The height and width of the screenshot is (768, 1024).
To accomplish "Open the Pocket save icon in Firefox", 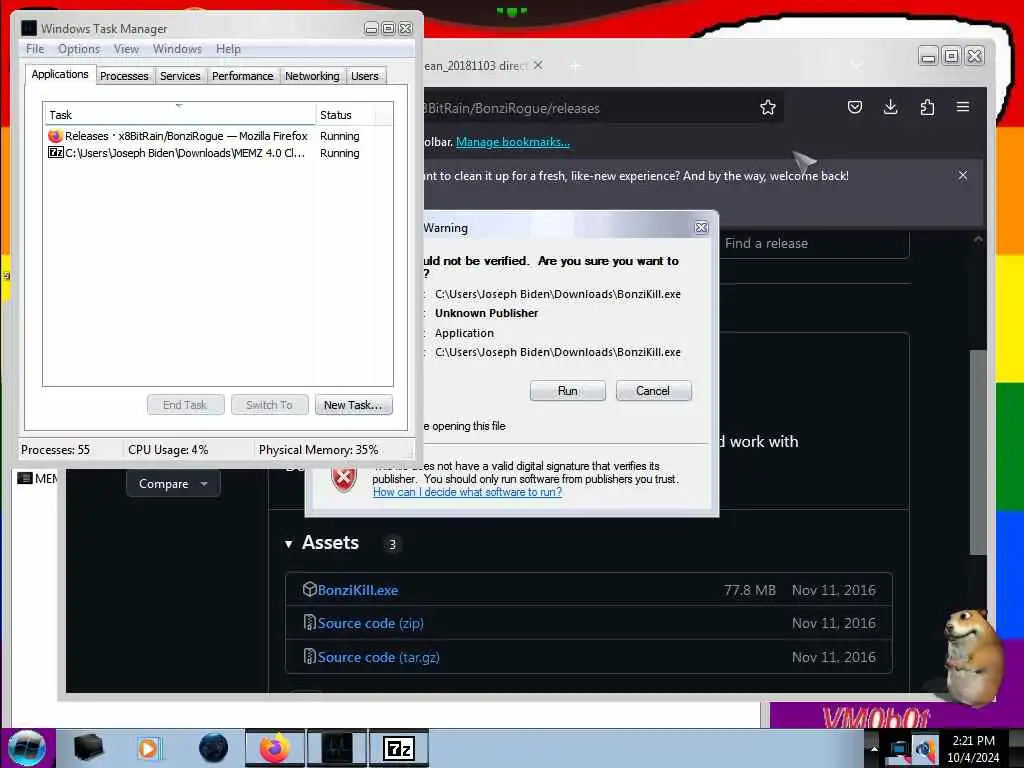I will click(854, 107).
